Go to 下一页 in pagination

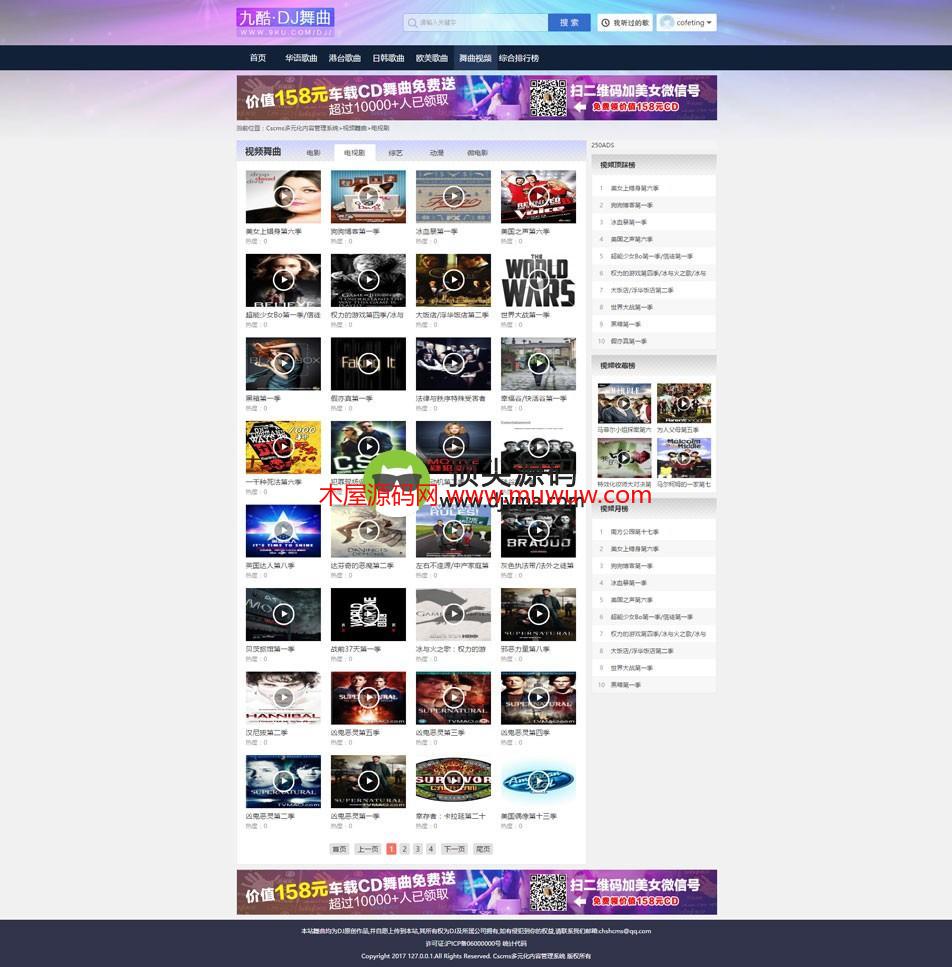coord(454,849)
